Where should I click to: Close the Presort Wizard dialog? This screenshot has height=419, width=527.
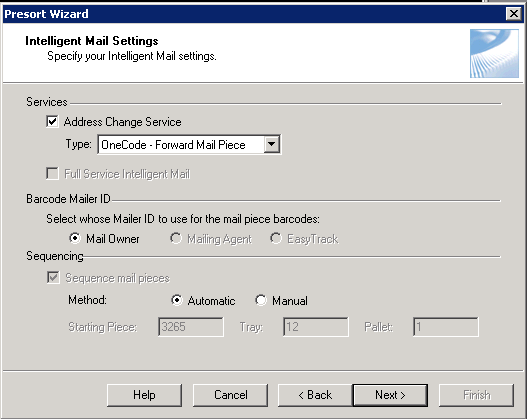coord(514,14)
